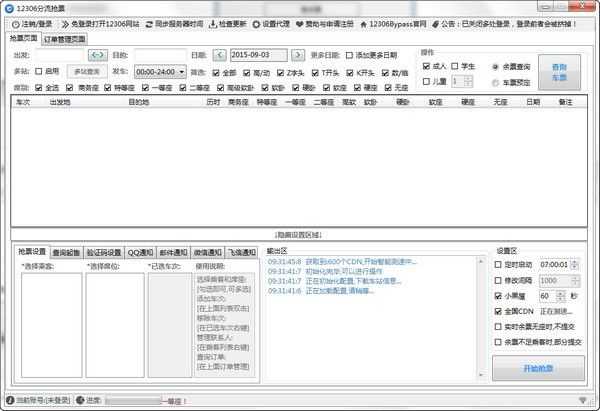Toggle the adult passenger checkbox
600x411 pixels.
(x=426, y=66)
